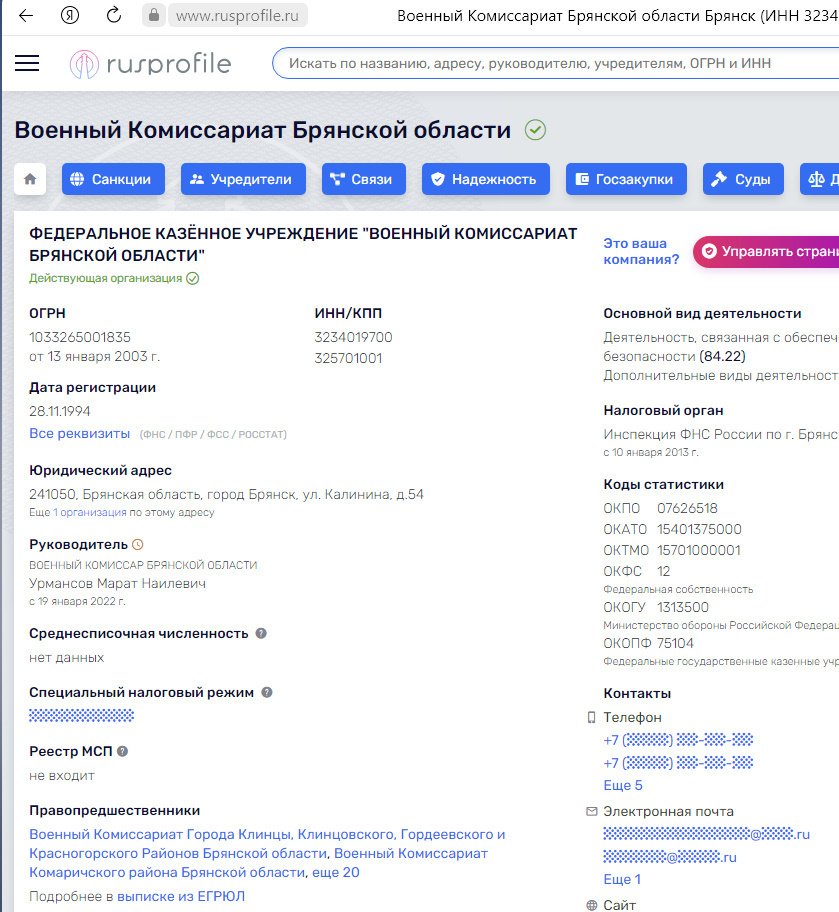
Task: Click the help icon beside Реестр МСП
Action: click(122, 751)
